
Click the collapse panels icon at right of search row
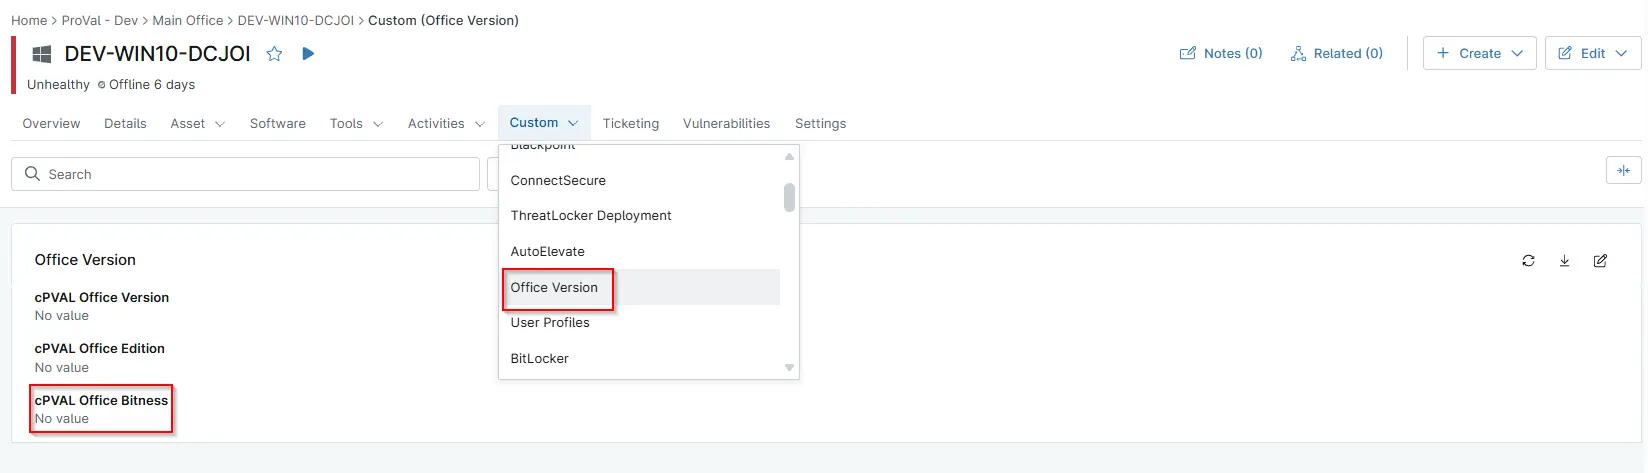point(1623,171)
